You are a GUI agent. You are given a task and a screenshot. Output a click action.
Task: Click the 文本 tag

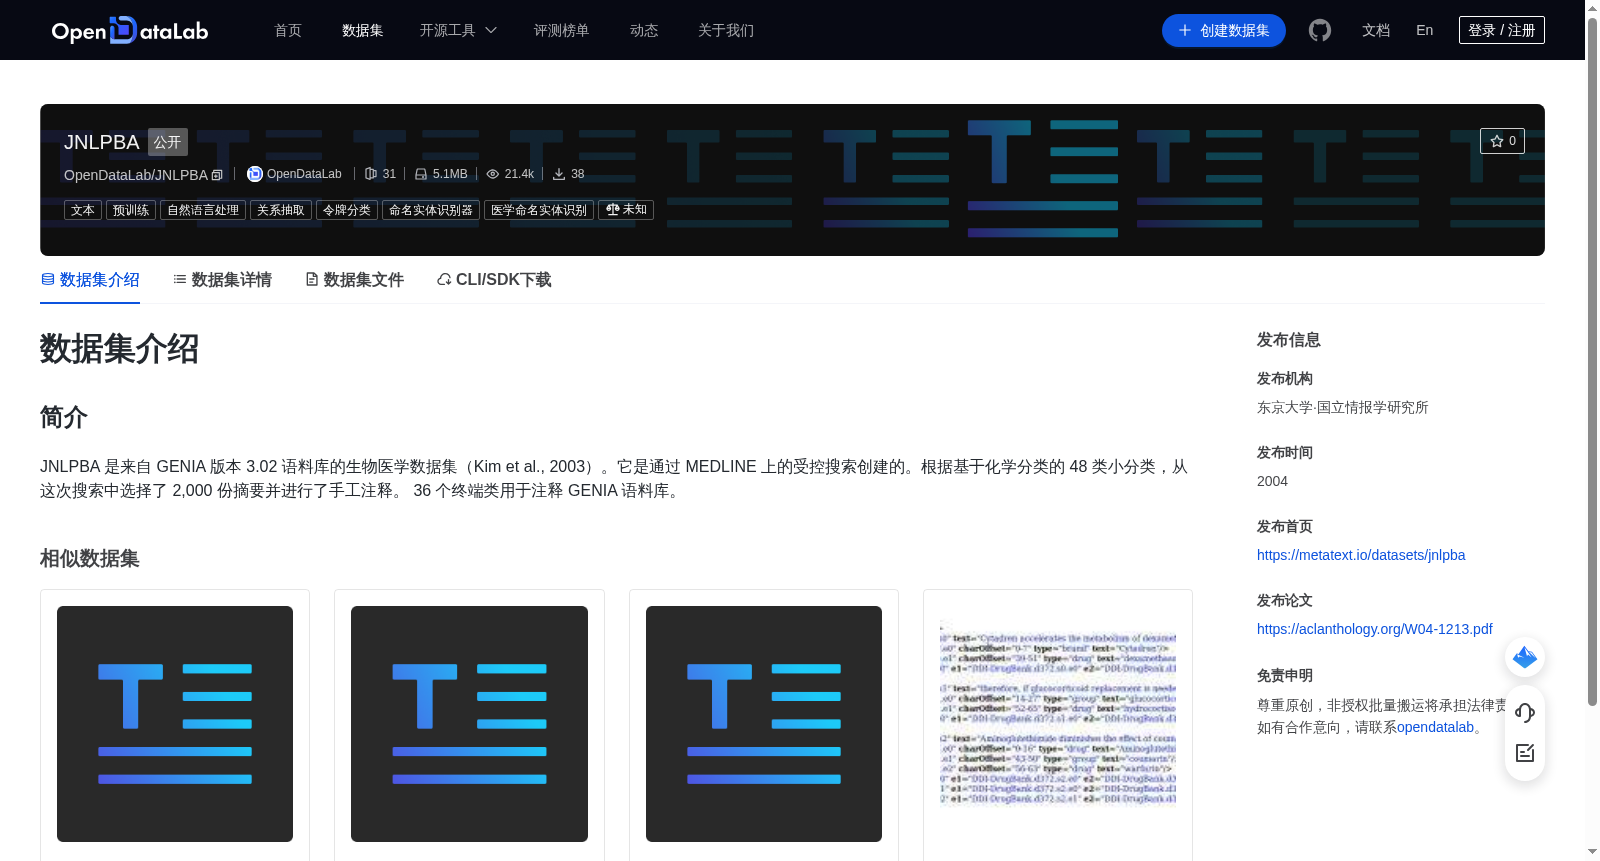(x=83, y=210)
